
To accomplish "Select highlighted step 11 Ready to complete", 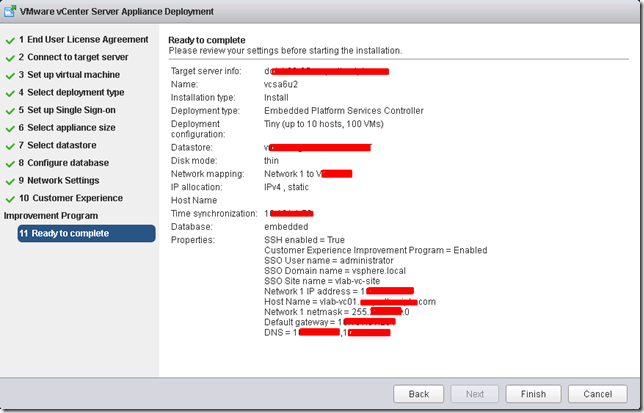I will (86, 233).
